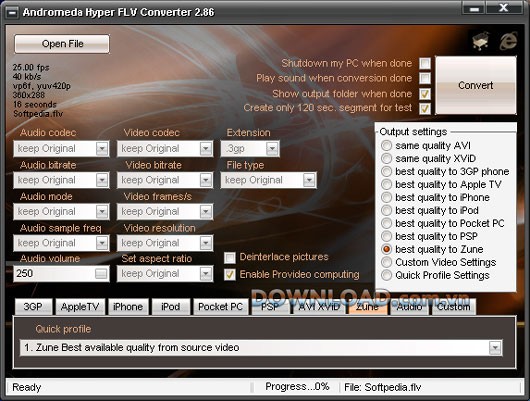The width and height of the screenshot is (530, 401).
Task: Minimize the converter window
Action: (474, 8)
